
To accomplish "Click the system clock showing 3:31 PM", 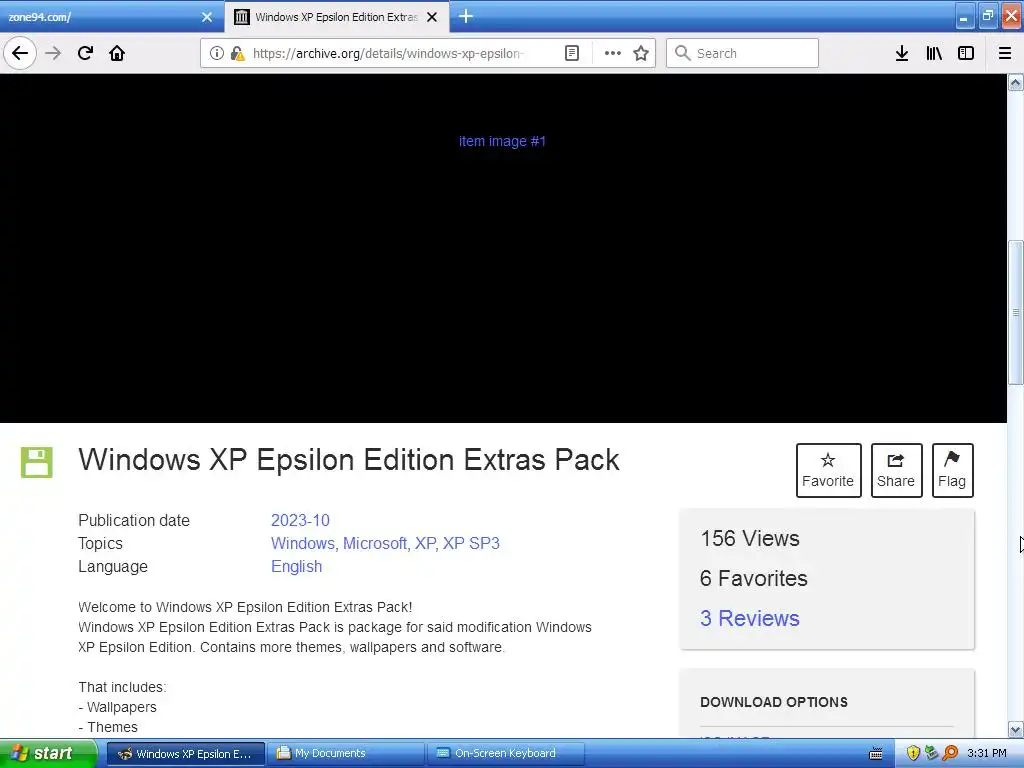I will point(987,754).
